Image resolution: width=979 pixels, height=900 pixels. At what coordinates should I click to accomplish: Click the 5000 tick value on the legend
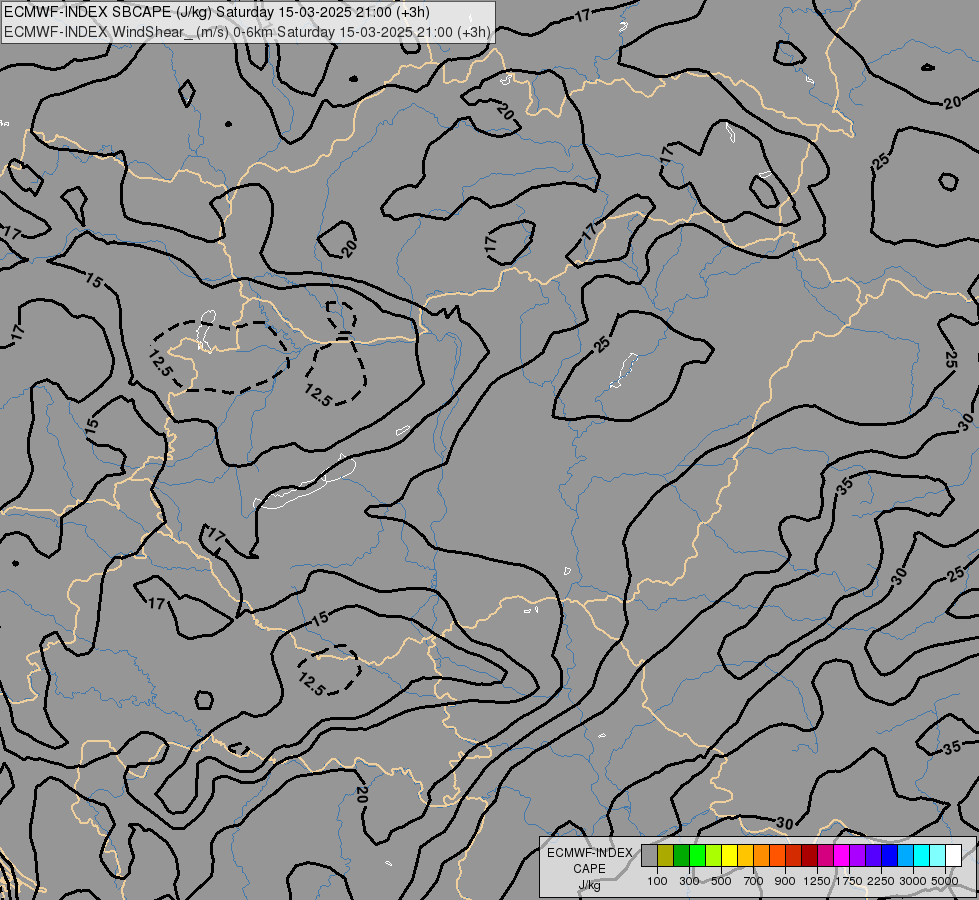[x=945, y=881]
